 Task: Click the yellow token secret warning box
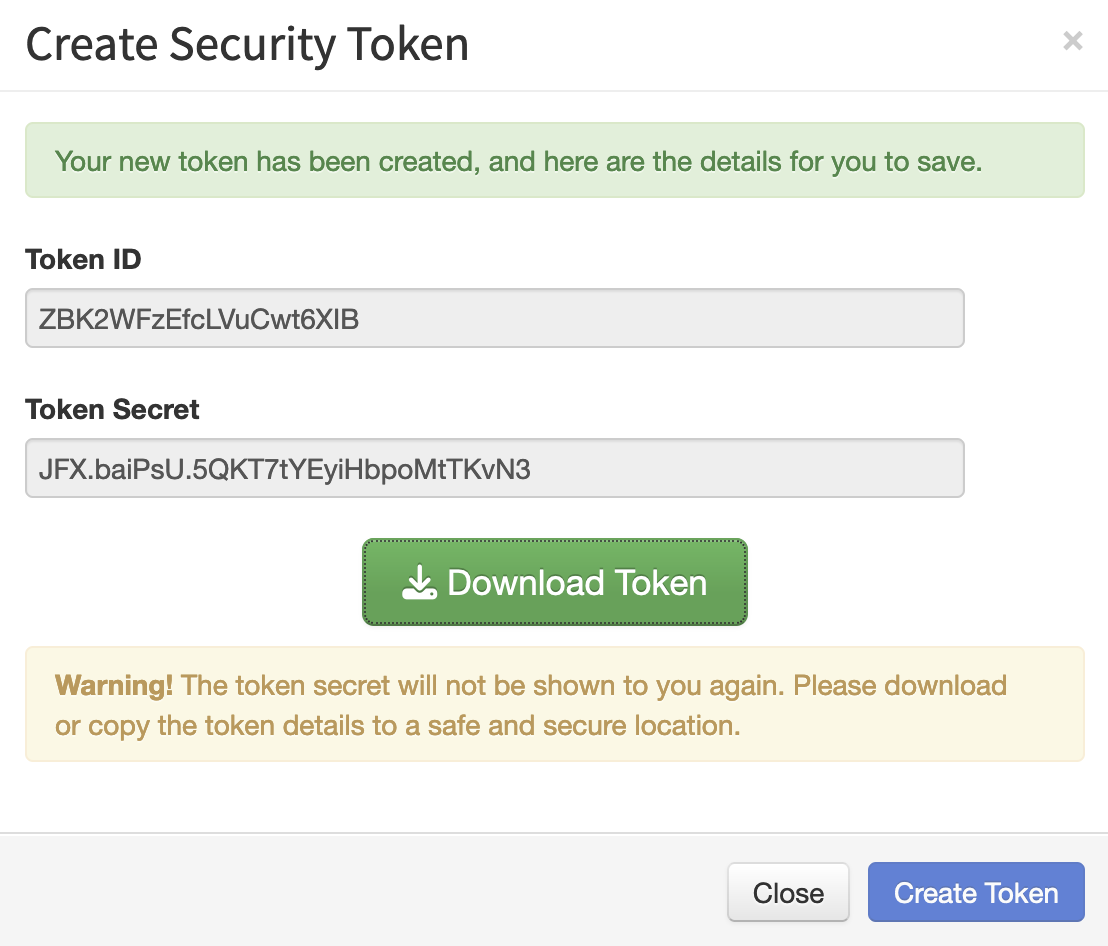click(555, 704)
